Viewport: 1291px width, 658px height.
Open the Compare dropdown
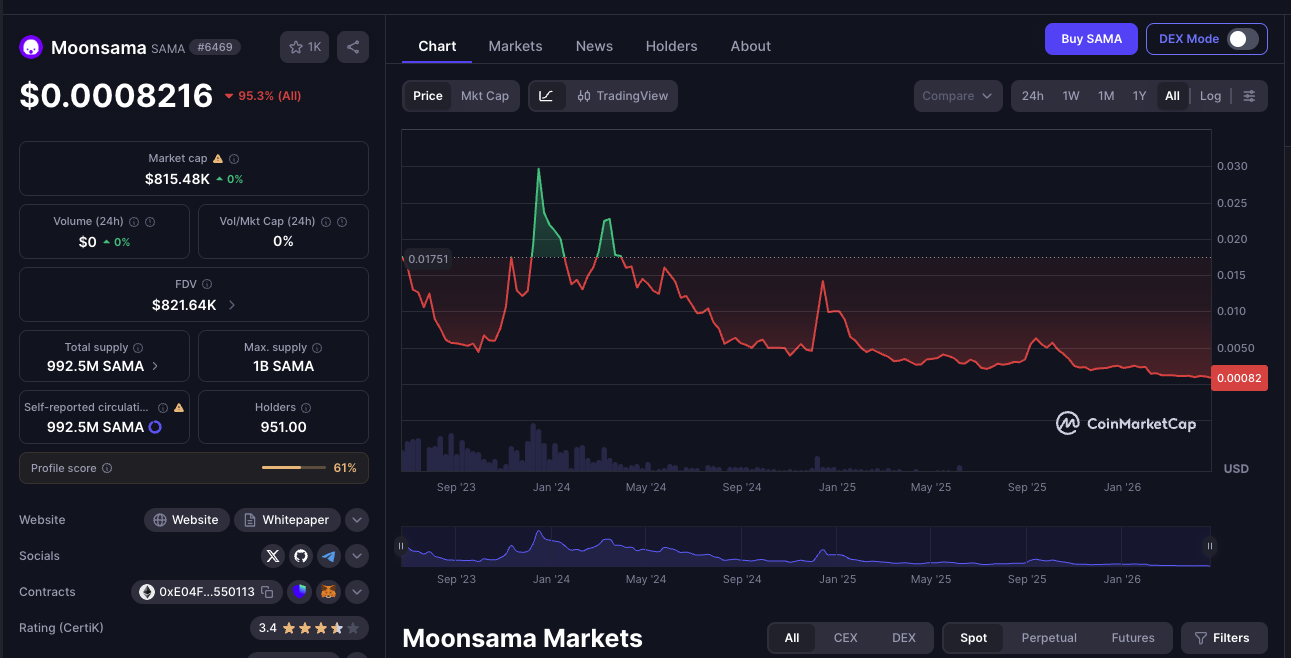pyautogui.click(x=957, y=96)
